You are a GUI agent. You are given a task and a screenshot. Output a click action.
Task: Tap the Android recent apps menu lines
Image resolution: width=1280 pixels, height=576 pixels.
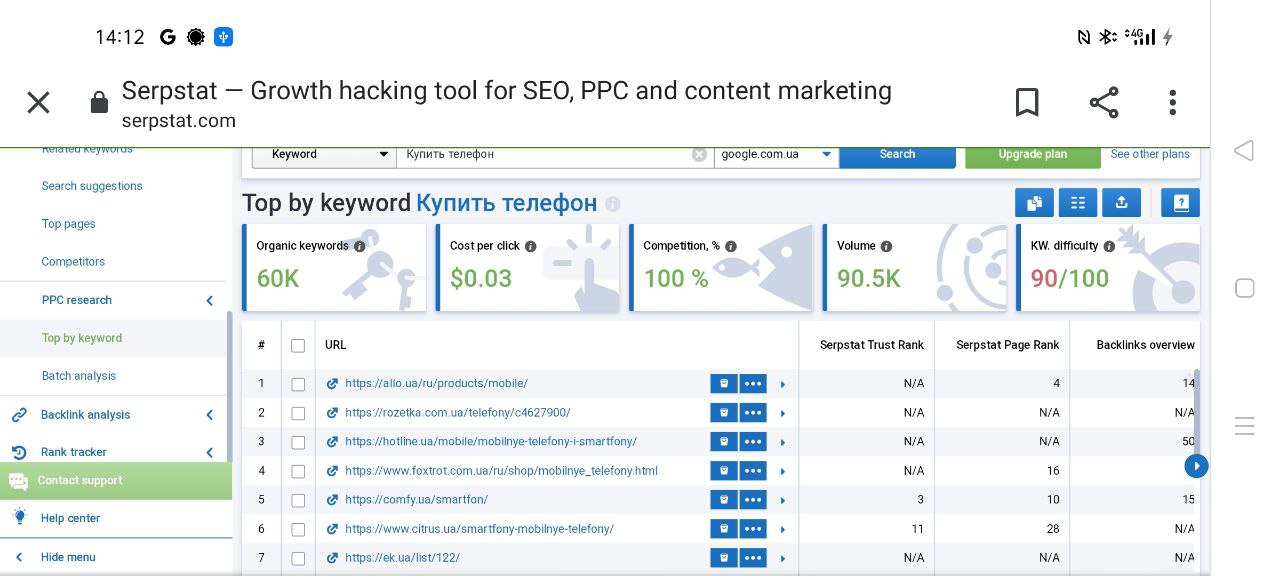(1245, 426)
